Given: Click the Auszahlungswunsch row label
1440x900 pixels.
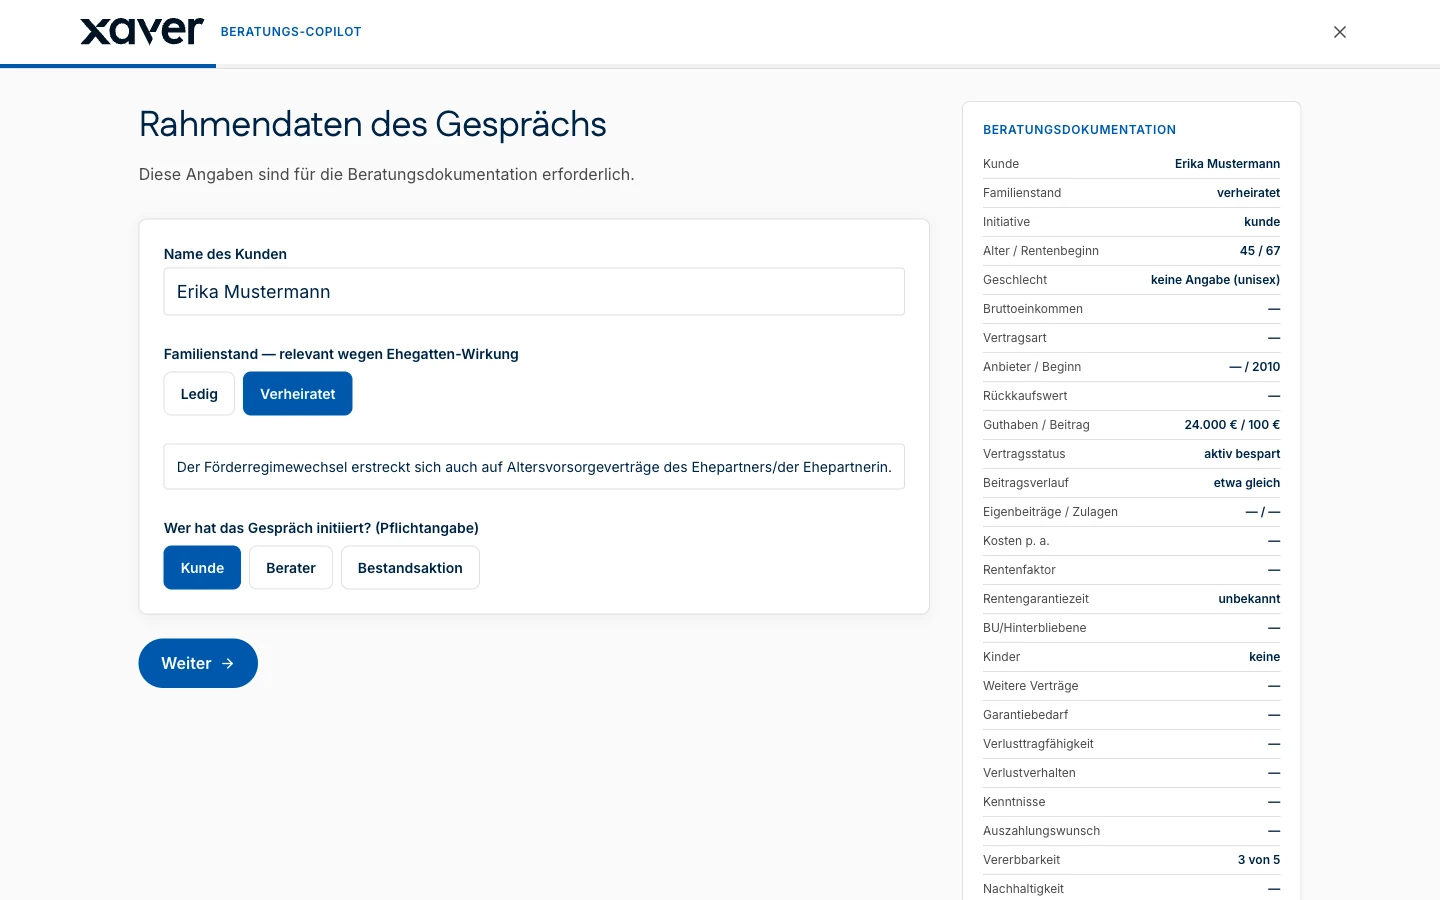Looking at the screenshot, I should [x=1041, y=831].
